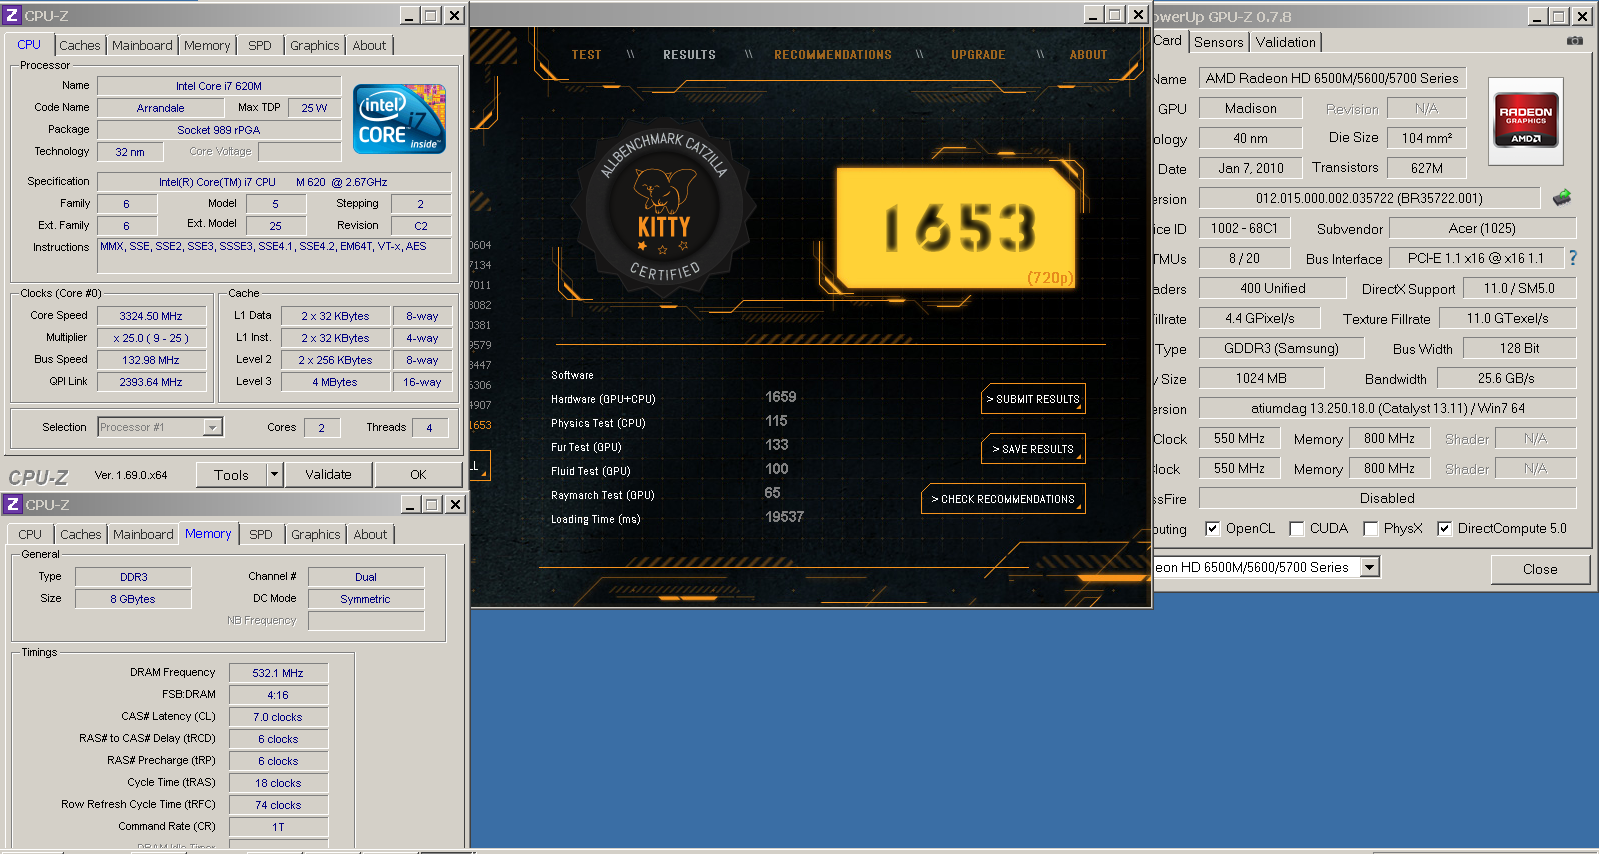Click the Validate button in CPU-Z
The height and width of the screenshot is (854, 1599).
[328, 474]
